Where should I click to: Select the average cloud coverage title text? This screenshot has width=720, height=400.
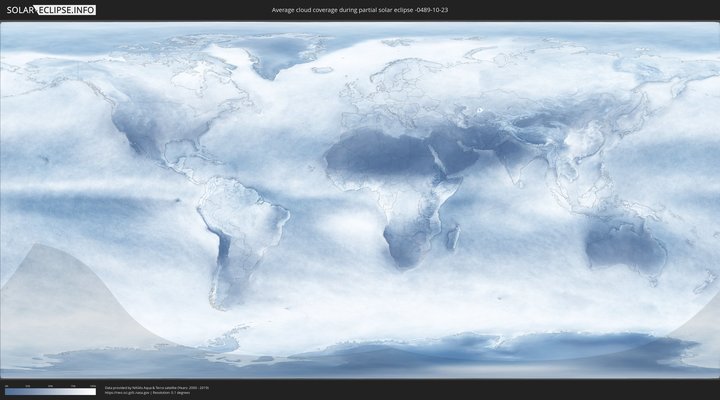click(x=359, y=9)
